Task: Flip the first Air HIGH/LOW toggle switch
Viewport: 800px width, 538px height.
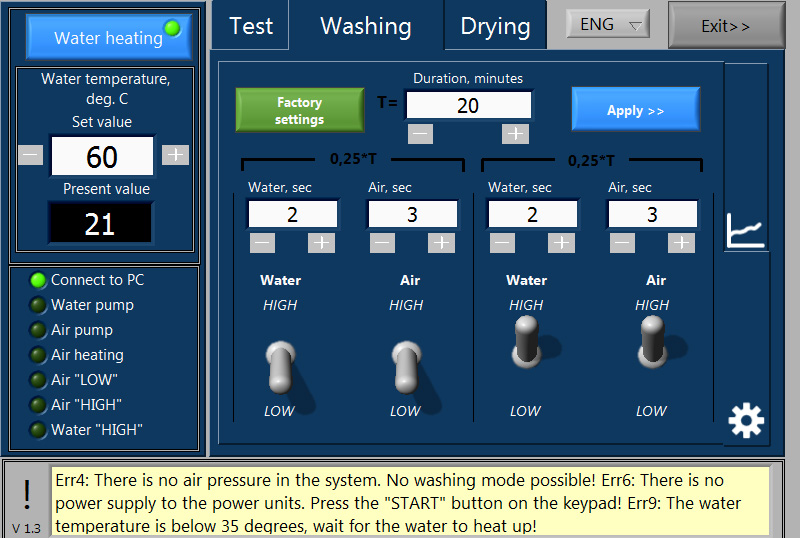Action: click(x=406, y=366)
